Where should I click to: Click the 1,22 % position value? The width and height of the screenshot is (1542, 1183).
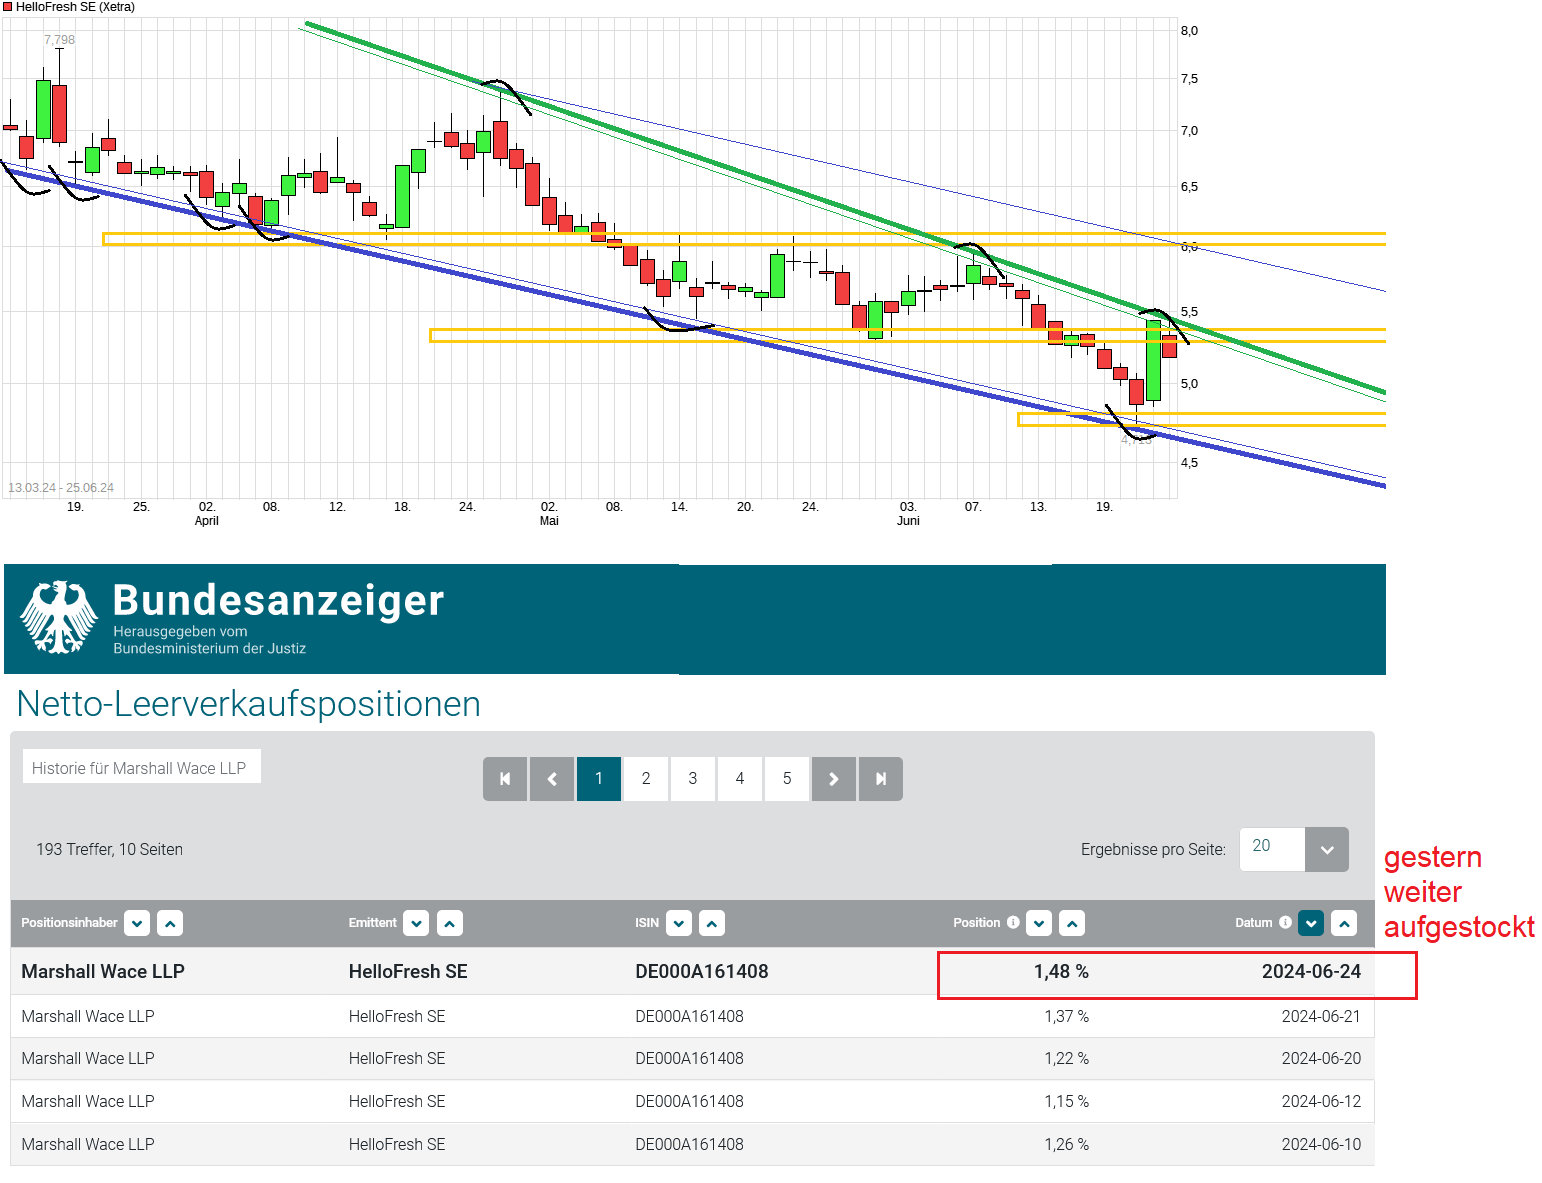tap(1066, 1058)
